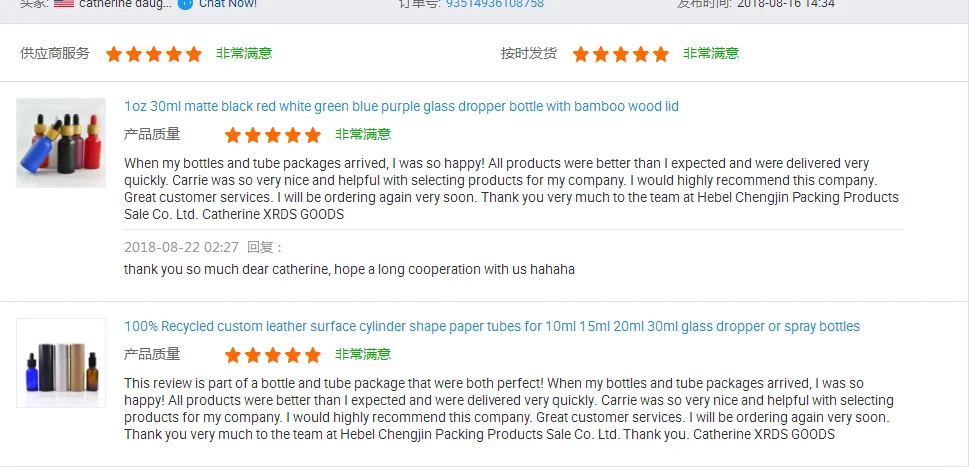Screen dimensions: 969x467
Task: Select first star of 供应商服务 rating
Action: pos(114,54)
